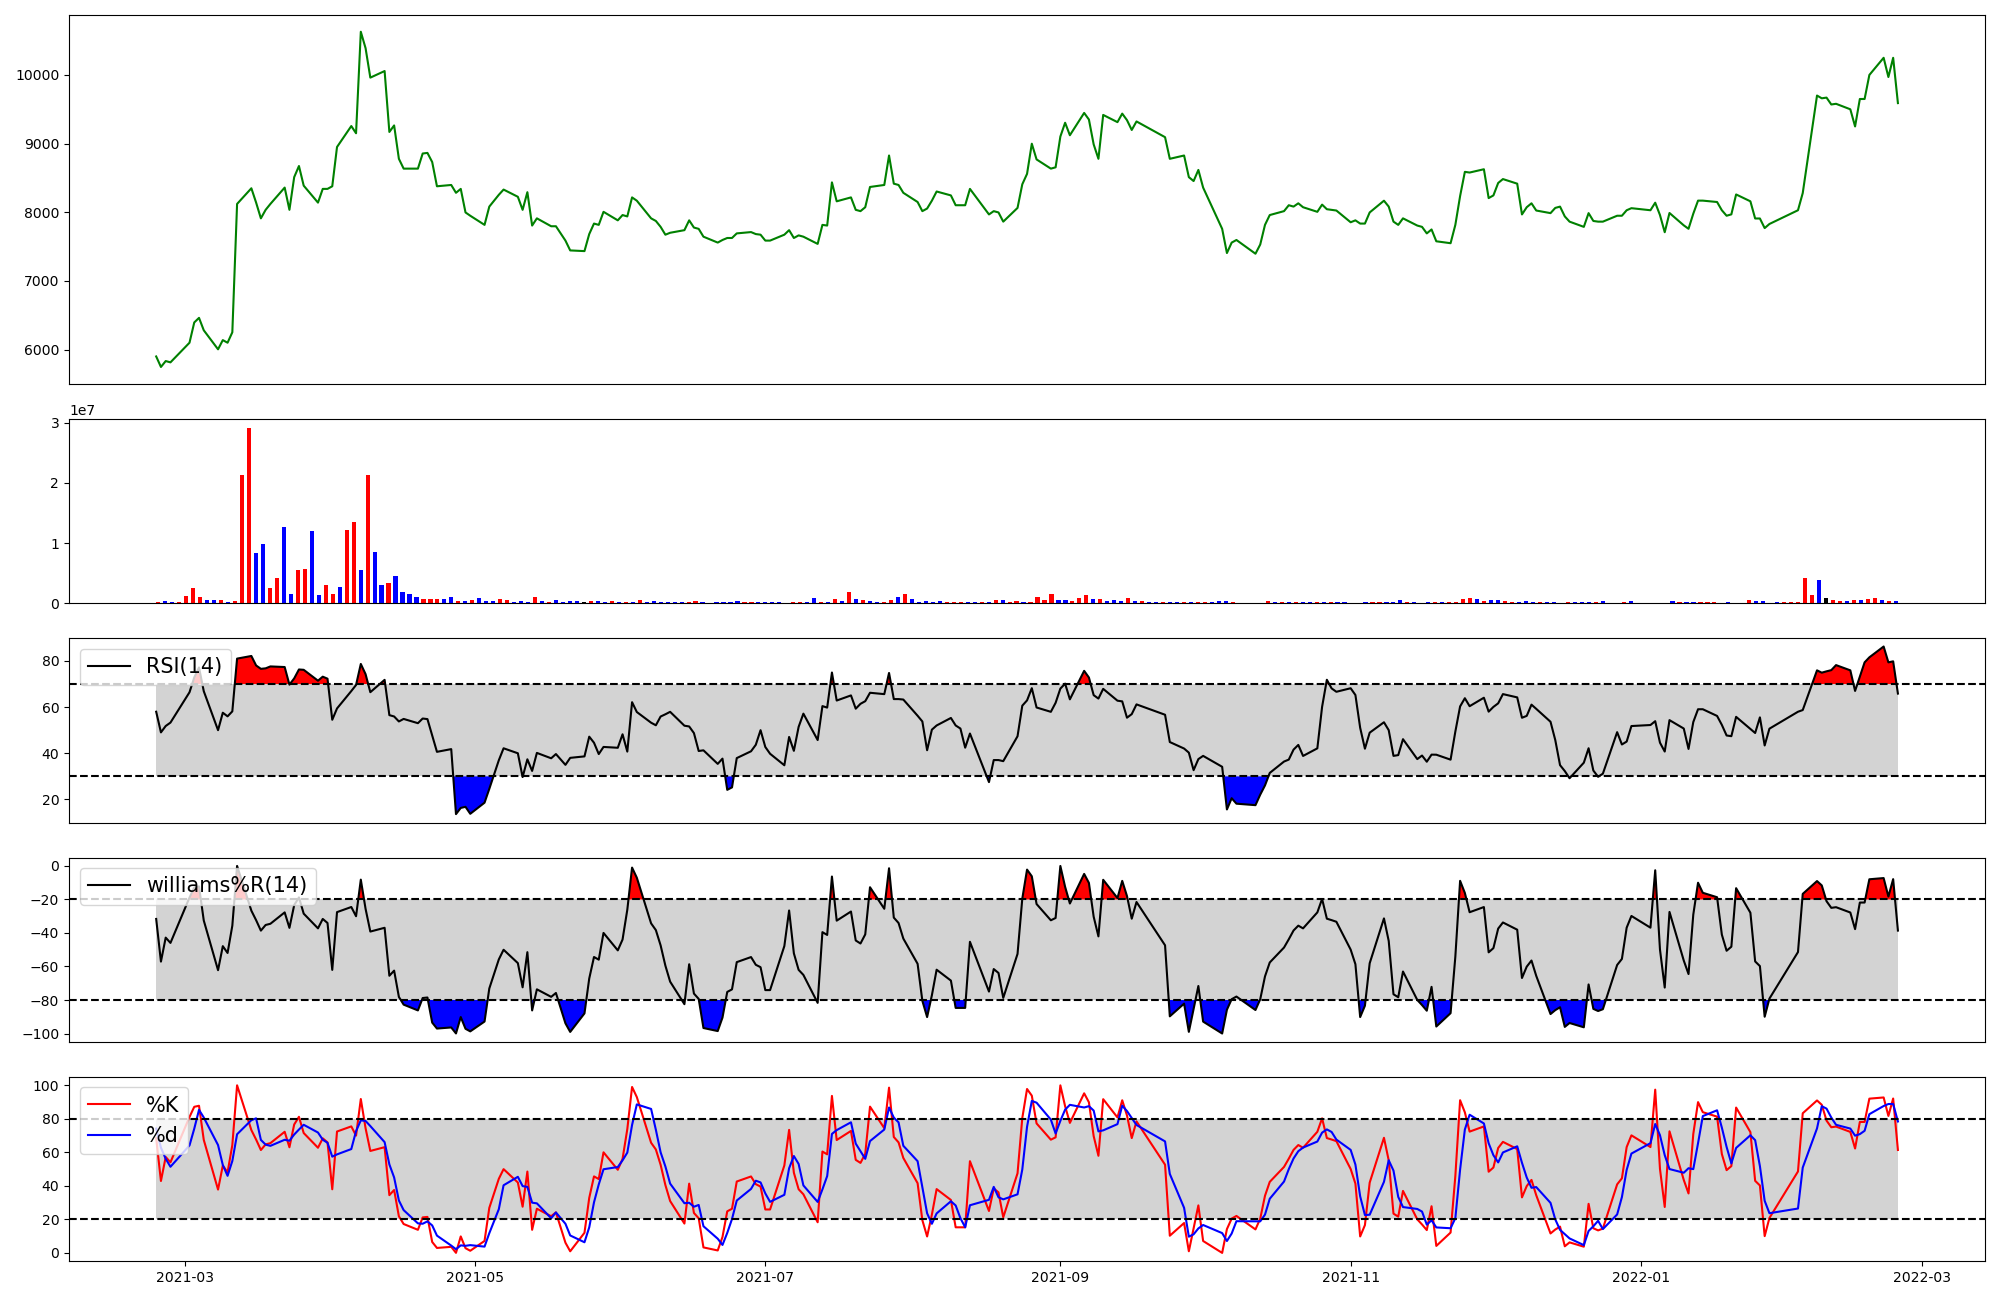Click the 2021-07 x-axis date label
Screen dimensions: 2000x1300
point(765,1277)
